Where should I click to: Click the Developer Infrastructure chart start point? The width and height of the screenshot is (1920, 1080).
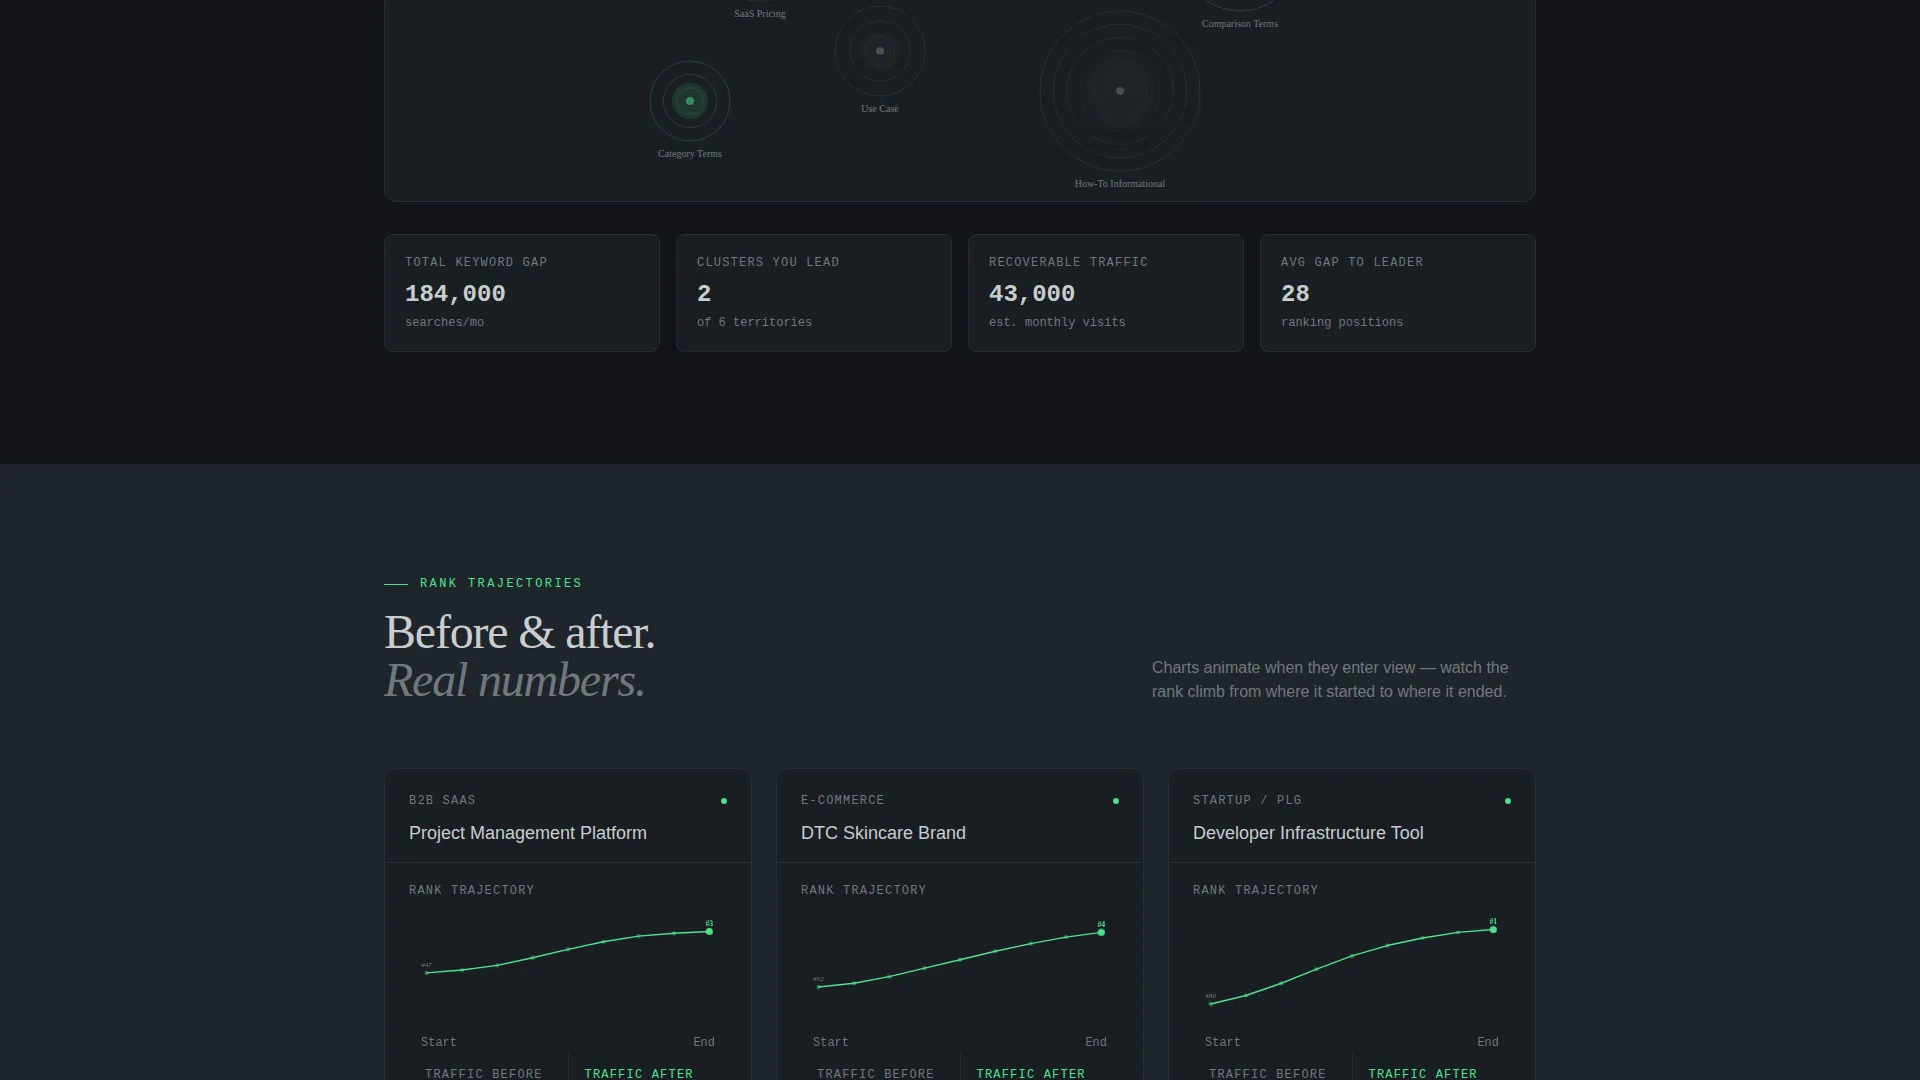coord(1211,1004)
